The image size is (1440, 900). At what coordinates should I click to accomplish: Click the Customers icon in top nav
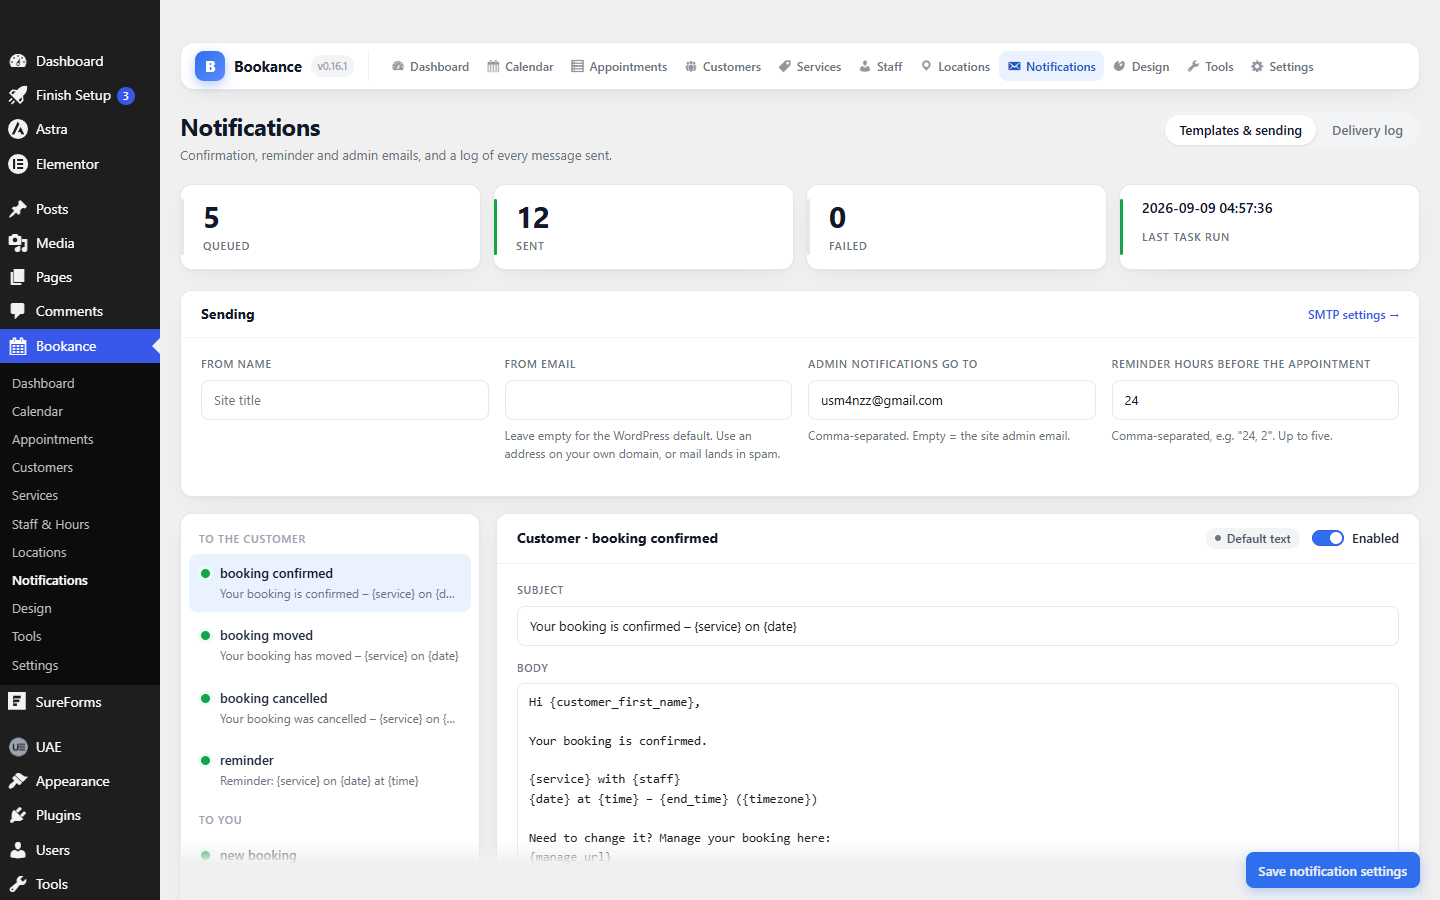[x=691, y=66]
